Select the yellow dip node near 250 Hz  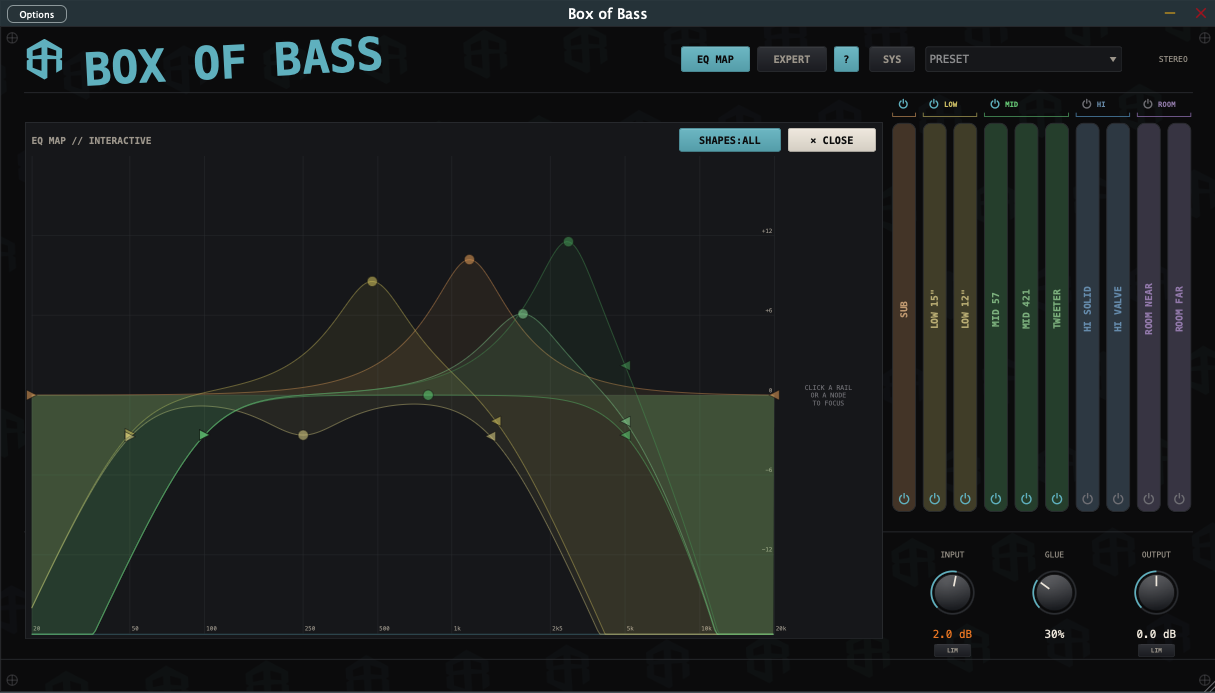click(303, 435)
